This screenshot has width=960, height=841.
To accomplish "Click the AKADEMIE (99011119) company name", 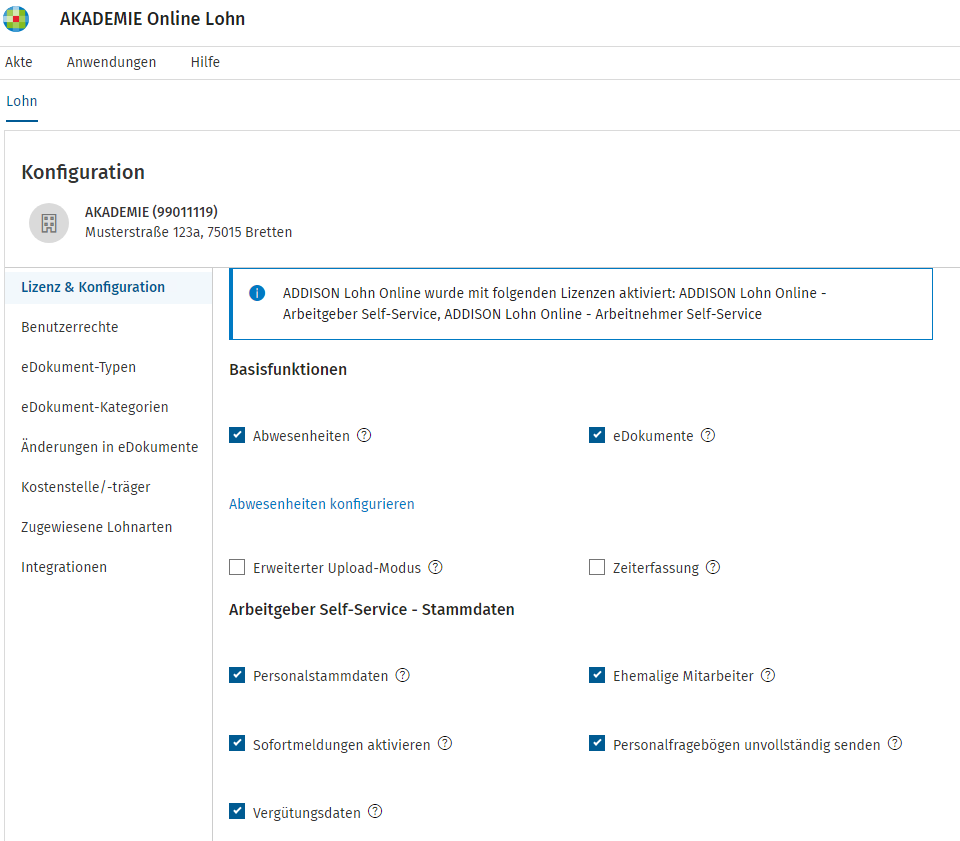I will [x=151, y=212].
